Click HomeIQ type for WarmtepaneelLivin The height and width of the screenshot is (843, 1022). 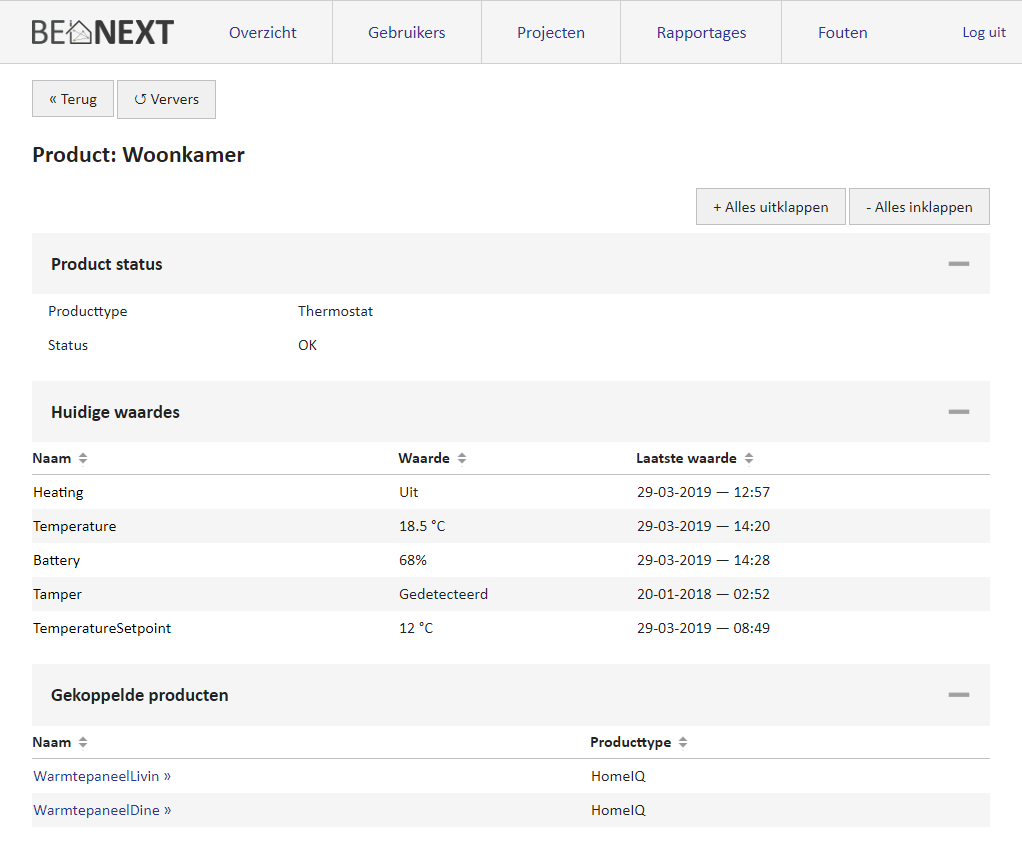coord(619,776)
